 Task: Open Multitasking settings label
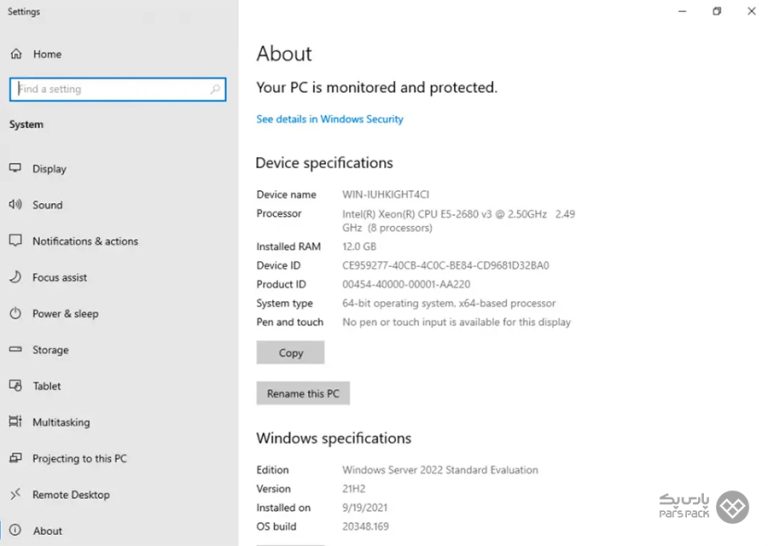pyautogui.click(x=61, y=423)
